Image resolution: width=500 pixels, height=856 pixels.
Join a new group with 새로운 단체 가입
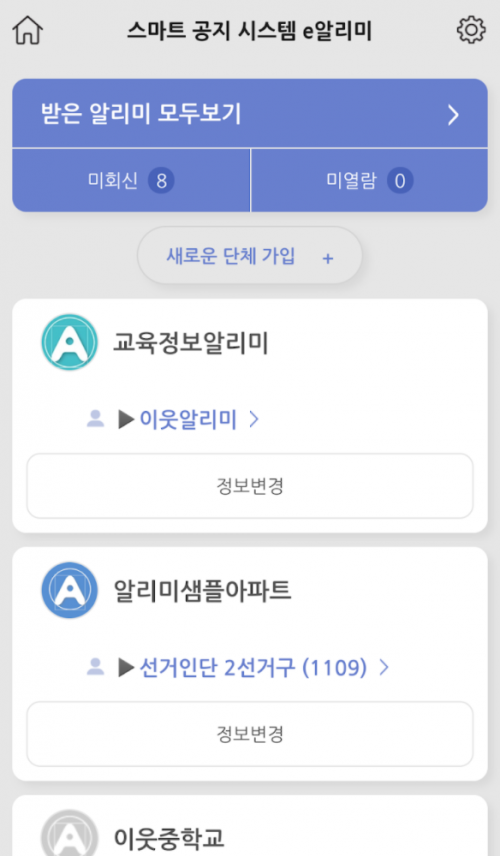250,255
